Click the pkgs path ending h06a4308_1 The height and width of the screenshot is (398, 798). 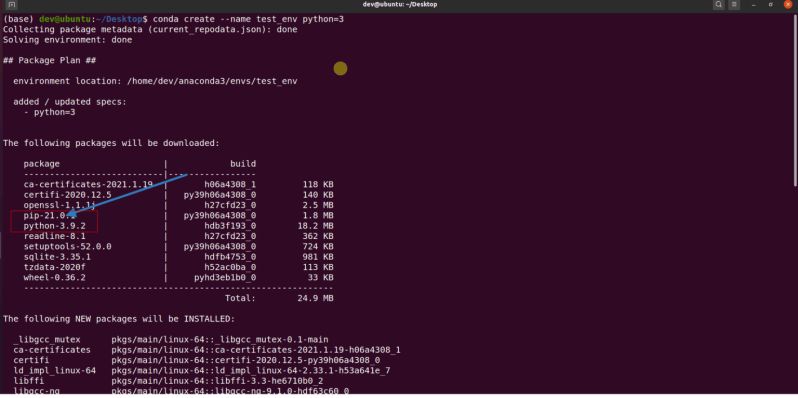(x=256, y=350)
